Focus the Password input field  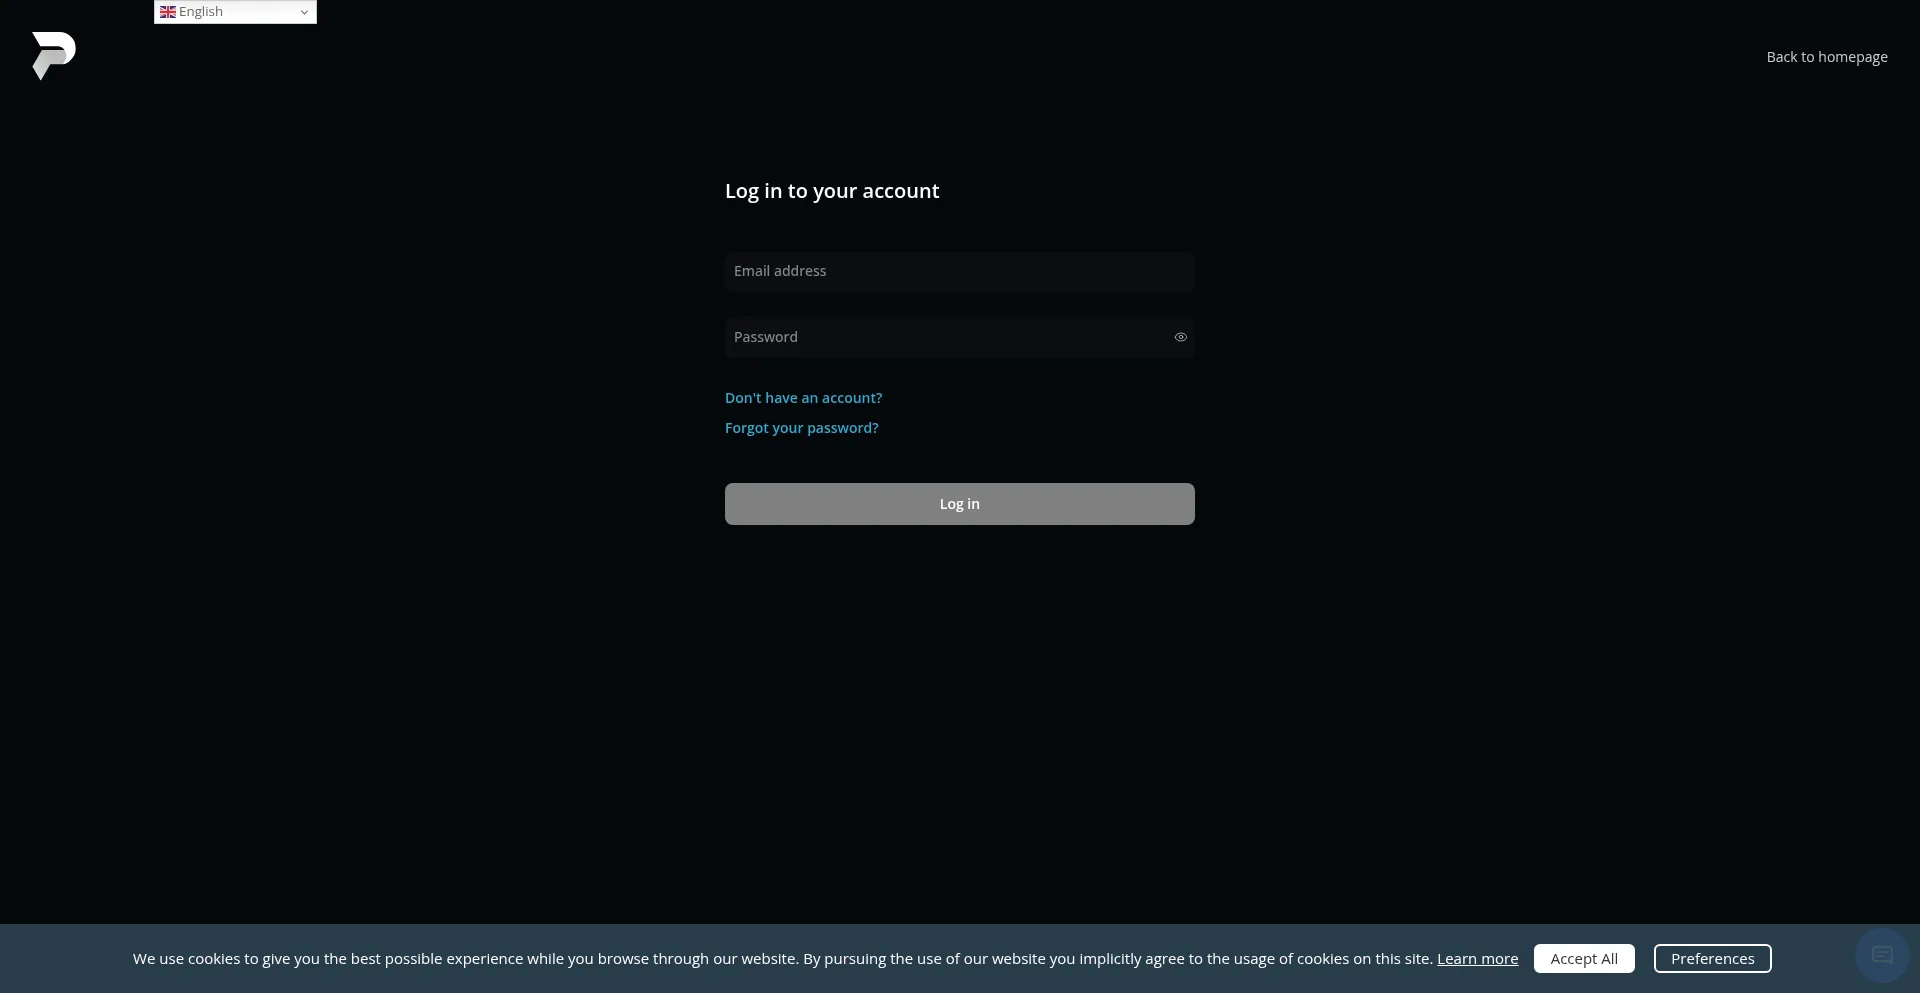point(945,338)
